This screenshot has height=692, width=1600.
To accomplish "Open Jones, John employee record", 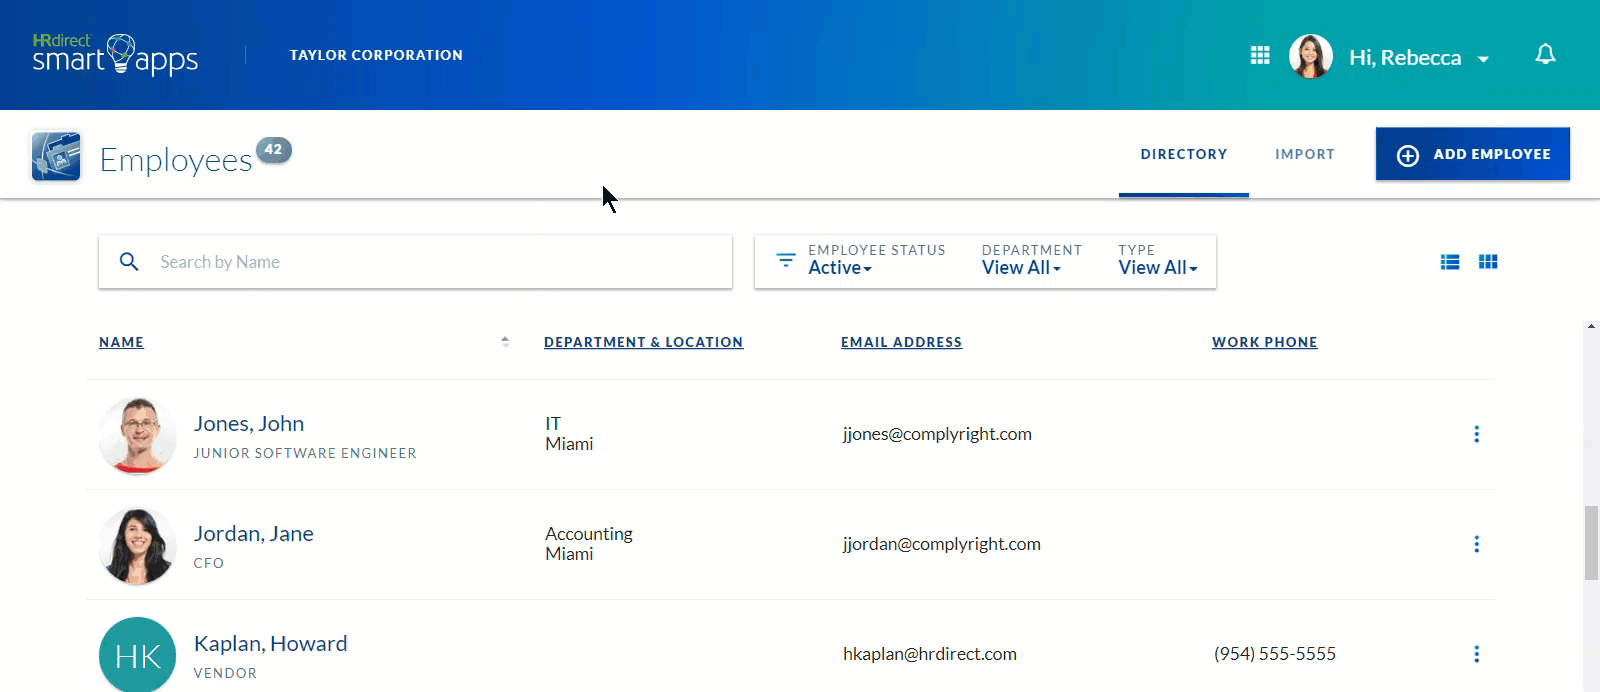I will tap(249, 424).
